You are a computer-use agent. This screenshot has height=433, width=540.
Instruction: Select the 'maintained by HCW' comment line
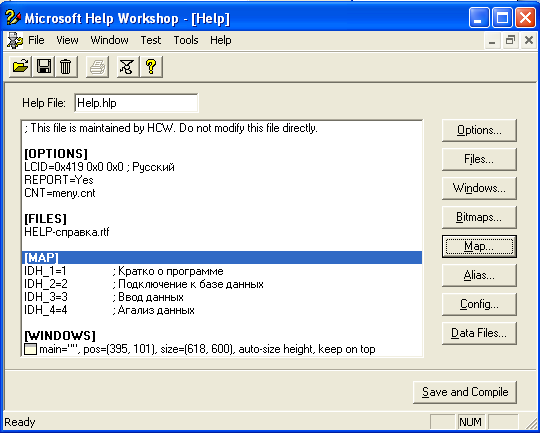(171, 128)
